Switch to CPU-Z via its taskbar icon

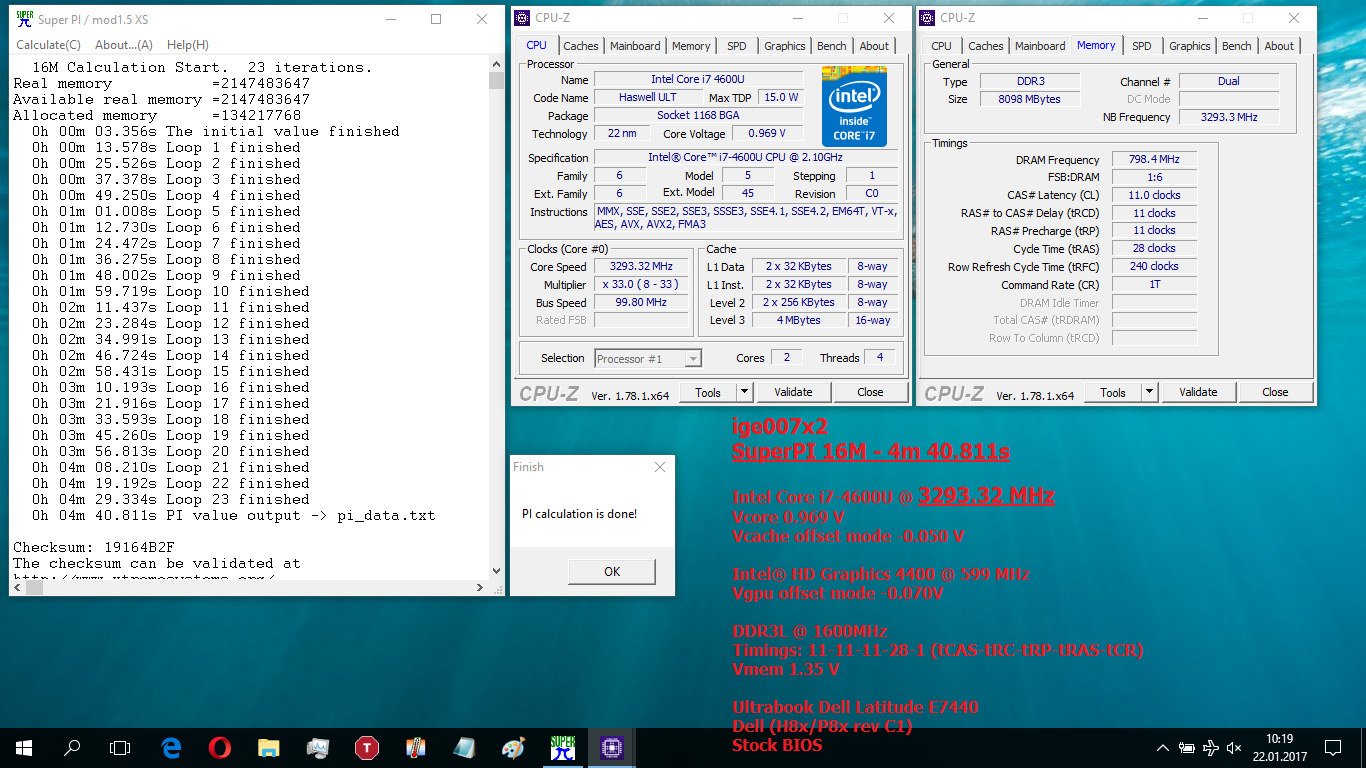click(x=611, y=747)
